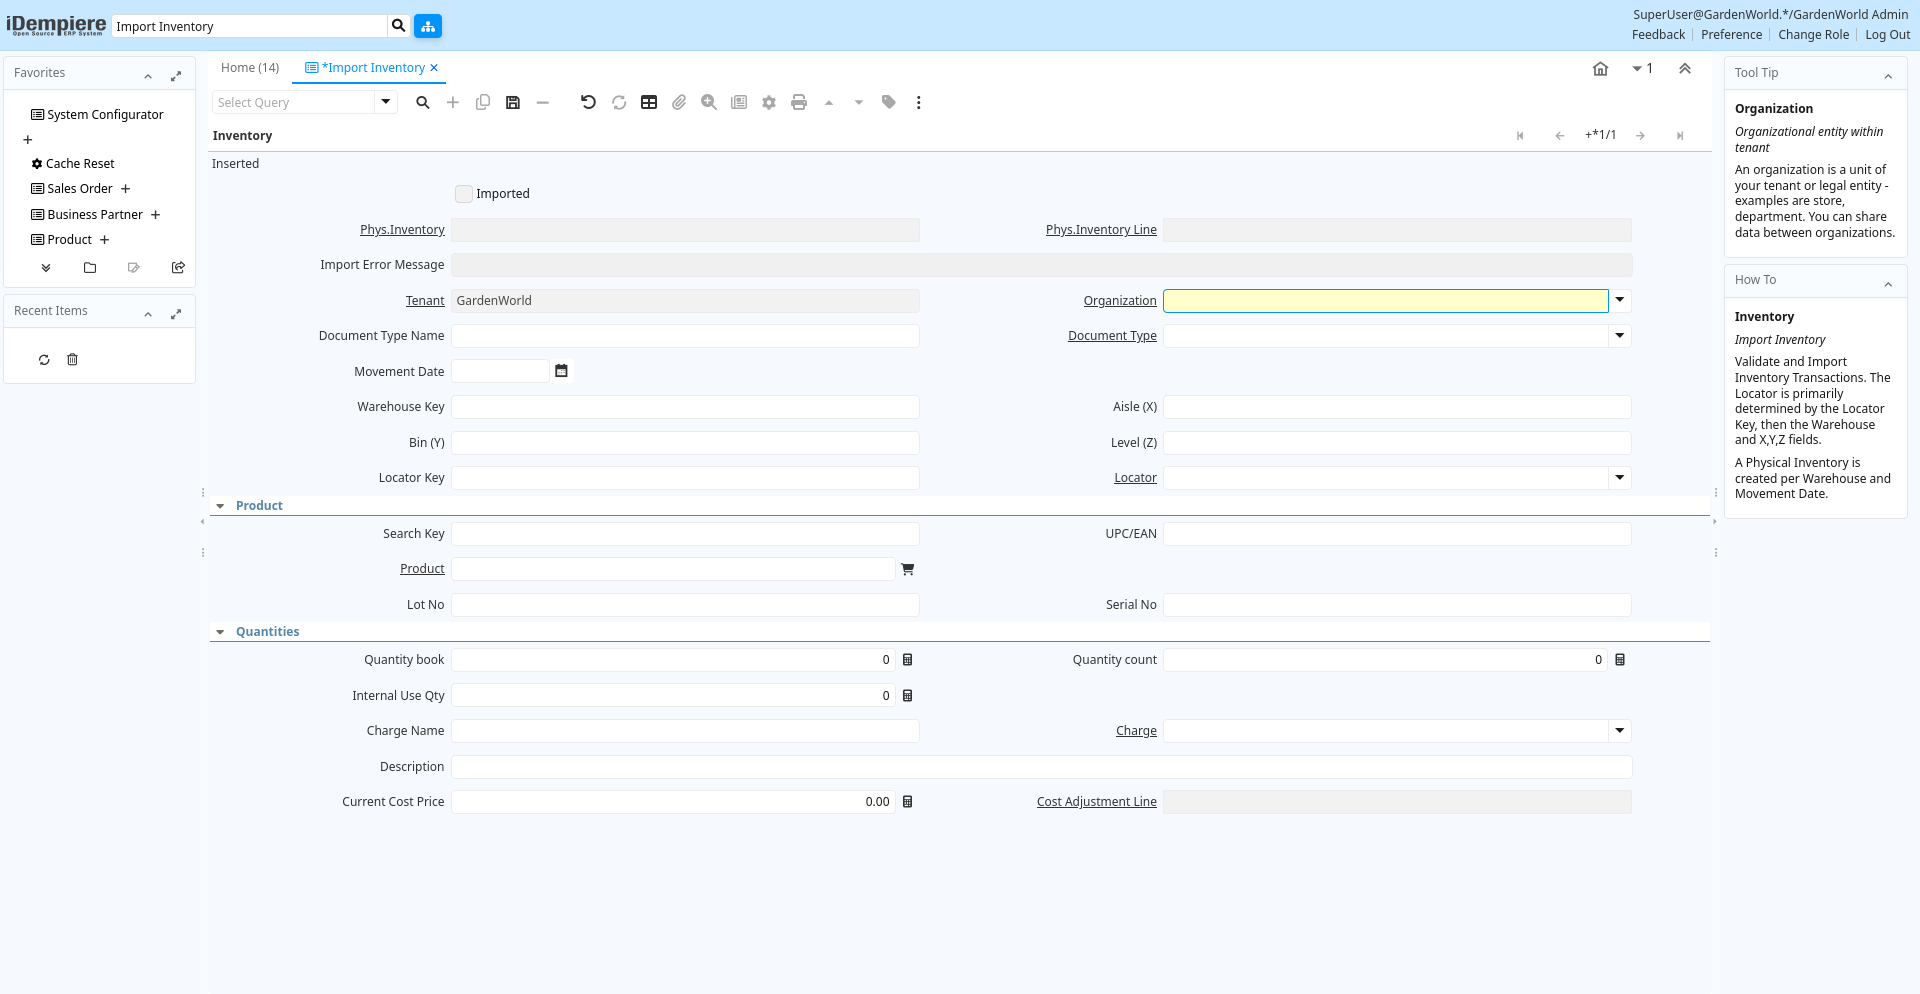The width and height of the screenshot is (1920, 994).
Task: Expand the Select Query dropdown
Action: tap(386, 102)
